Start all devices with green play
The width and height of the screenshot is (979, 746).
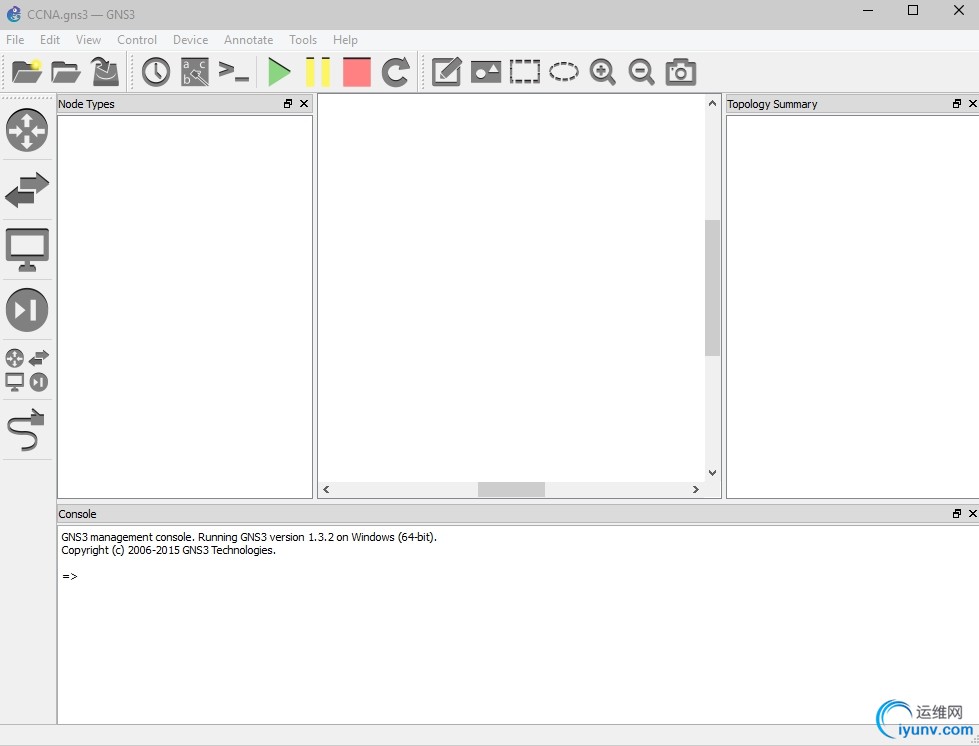(x=278, y=72)
